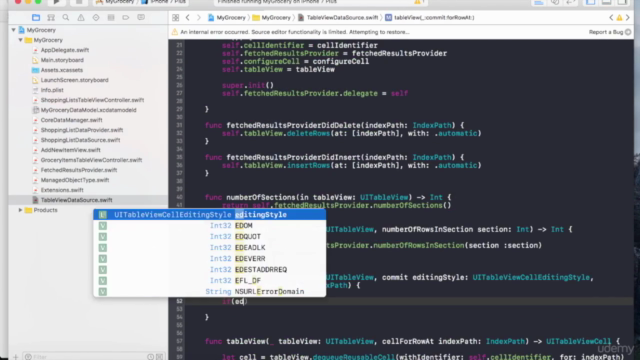Open the MyGrocery project jump bar segment

[x=227, y=18]
